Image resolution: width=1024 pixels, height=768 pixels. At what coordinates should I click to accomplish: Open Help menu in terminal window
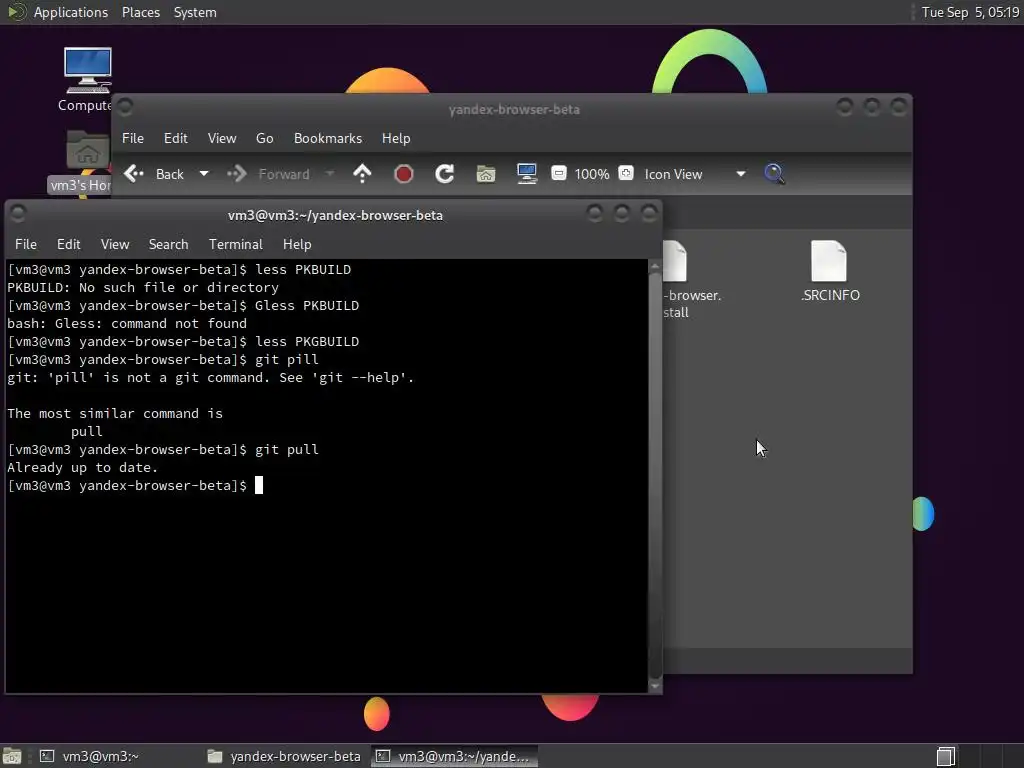[297, 244]
